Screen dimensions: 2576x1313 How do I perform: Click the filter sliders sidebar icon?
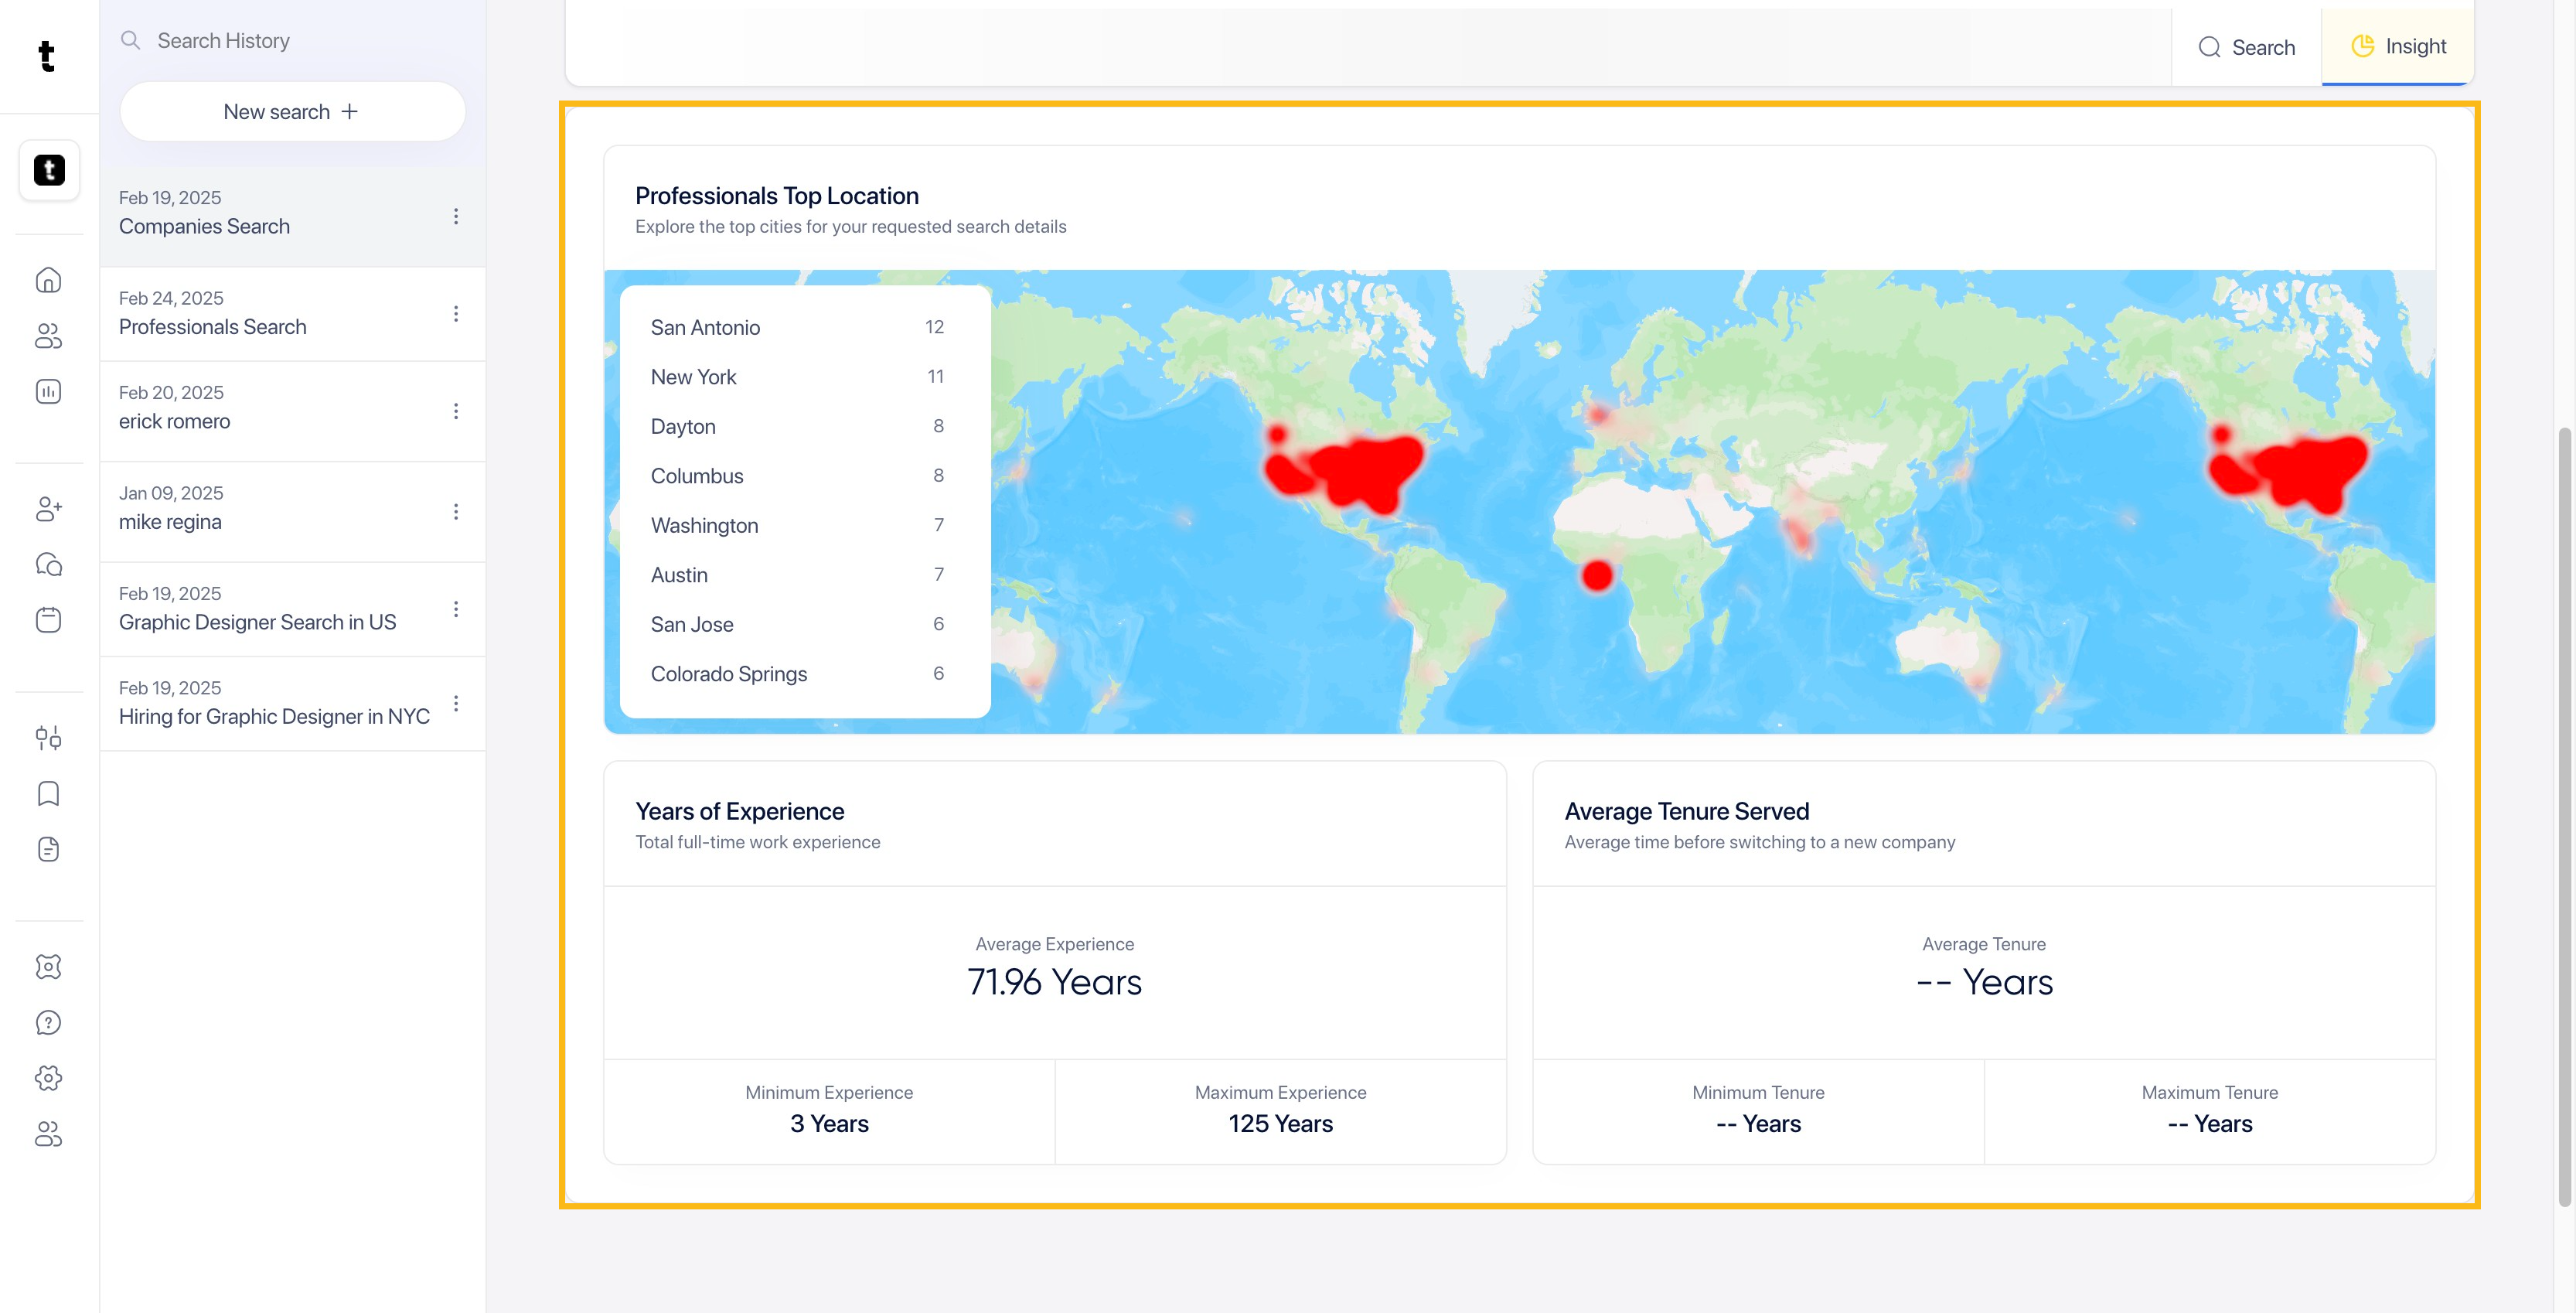(48, 738)
